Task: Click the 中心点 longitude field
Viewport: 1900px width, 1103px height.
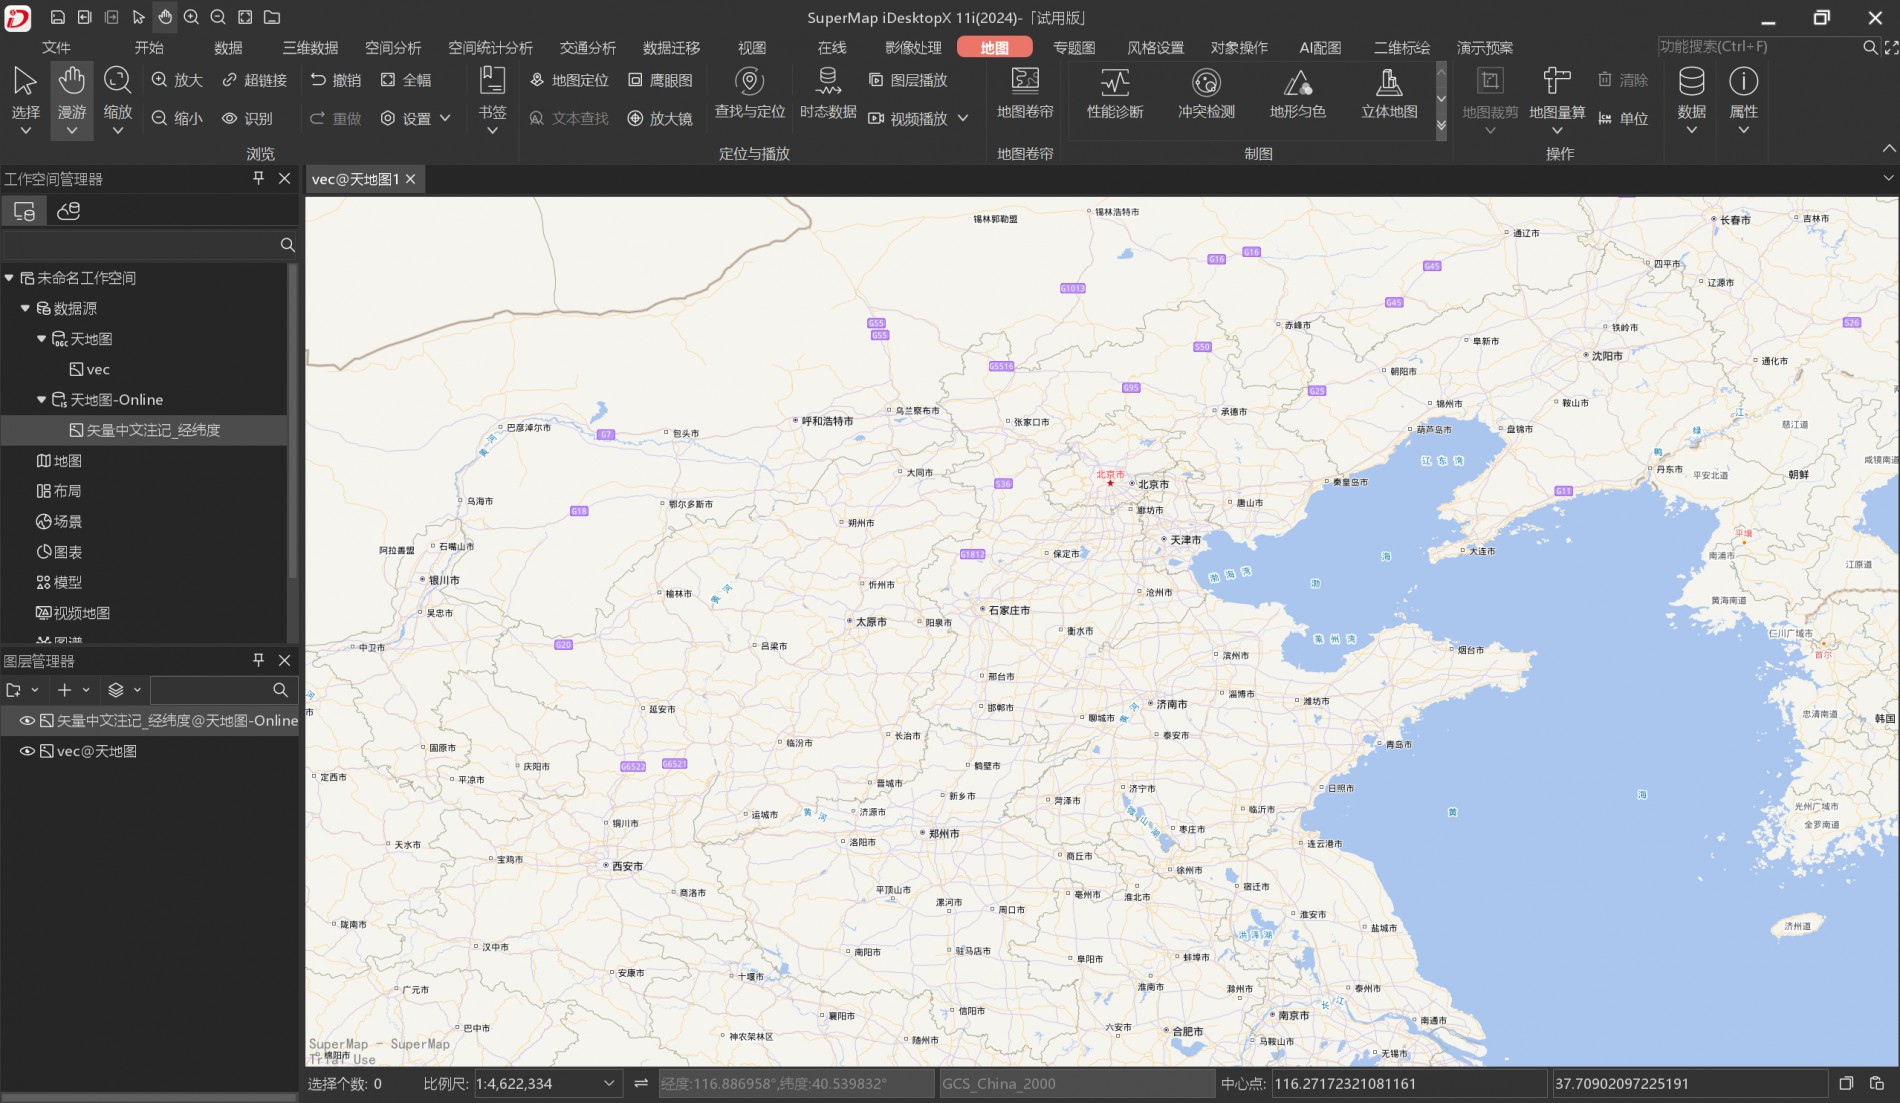Action: (x=1408, y=1083)
